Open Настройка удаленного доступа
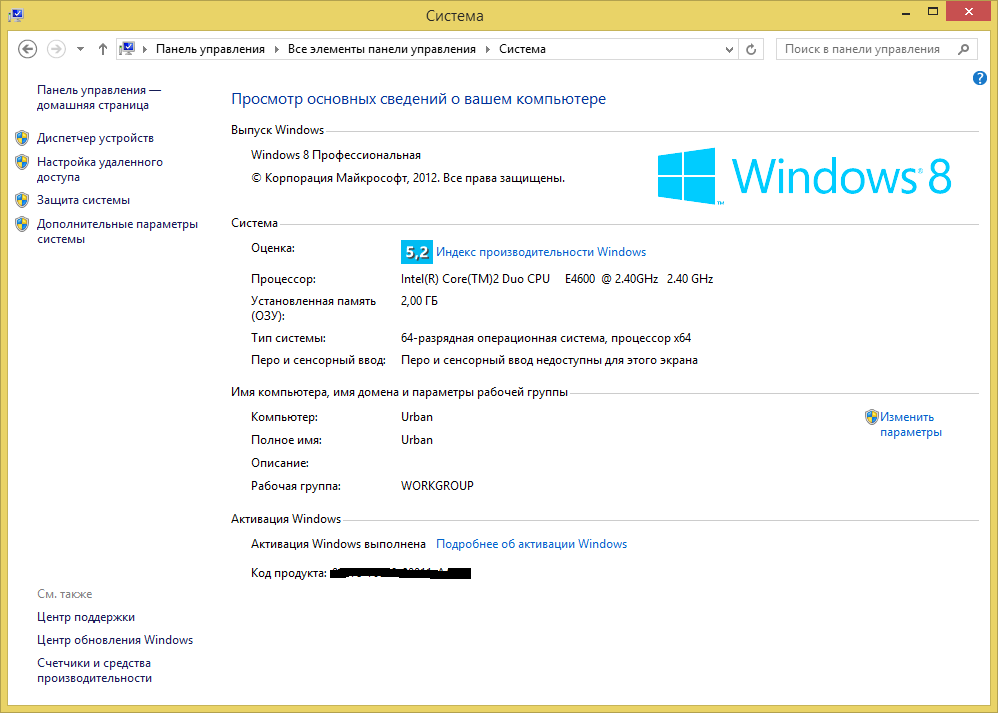The width and height of the screenshot is (998, 713). tap(99, 169)
